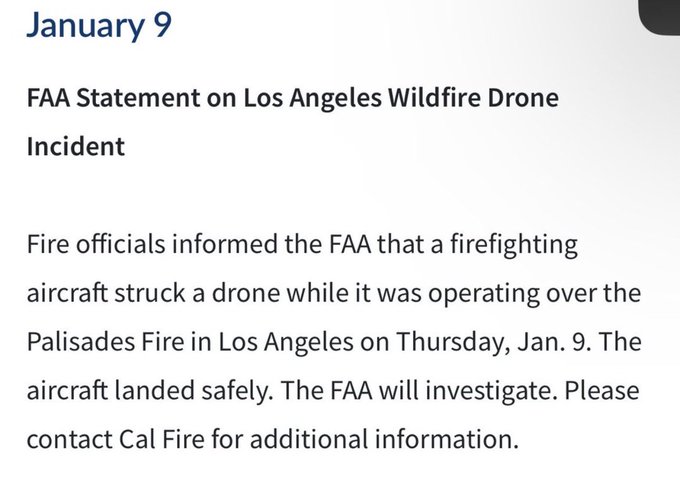Click the word "Please" ending the fourth line
Screen dimensions: 680x499
point(602,390)
